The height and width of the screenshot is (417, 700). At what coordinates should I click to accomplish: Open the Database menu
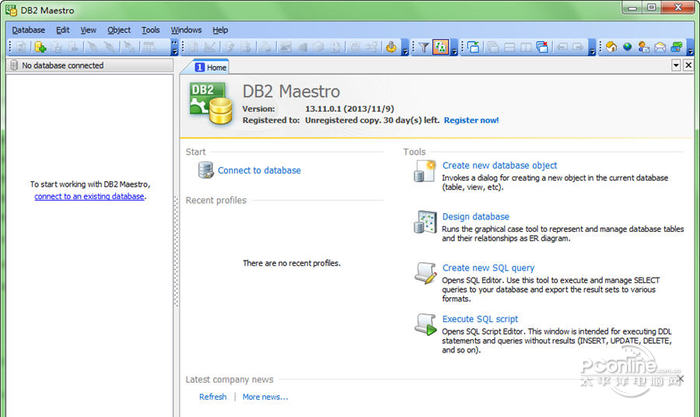pos(28,30)
